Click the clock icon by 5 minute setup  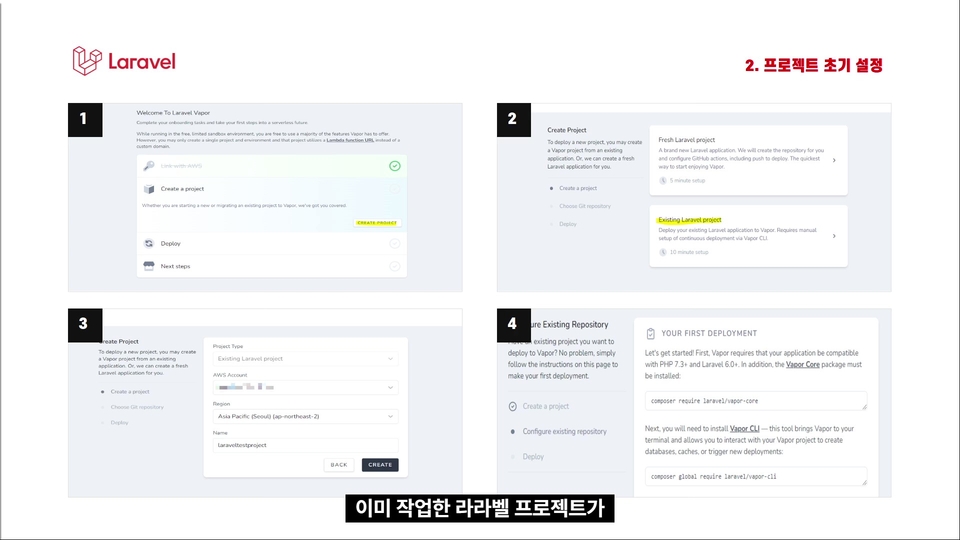coord(662,181)
